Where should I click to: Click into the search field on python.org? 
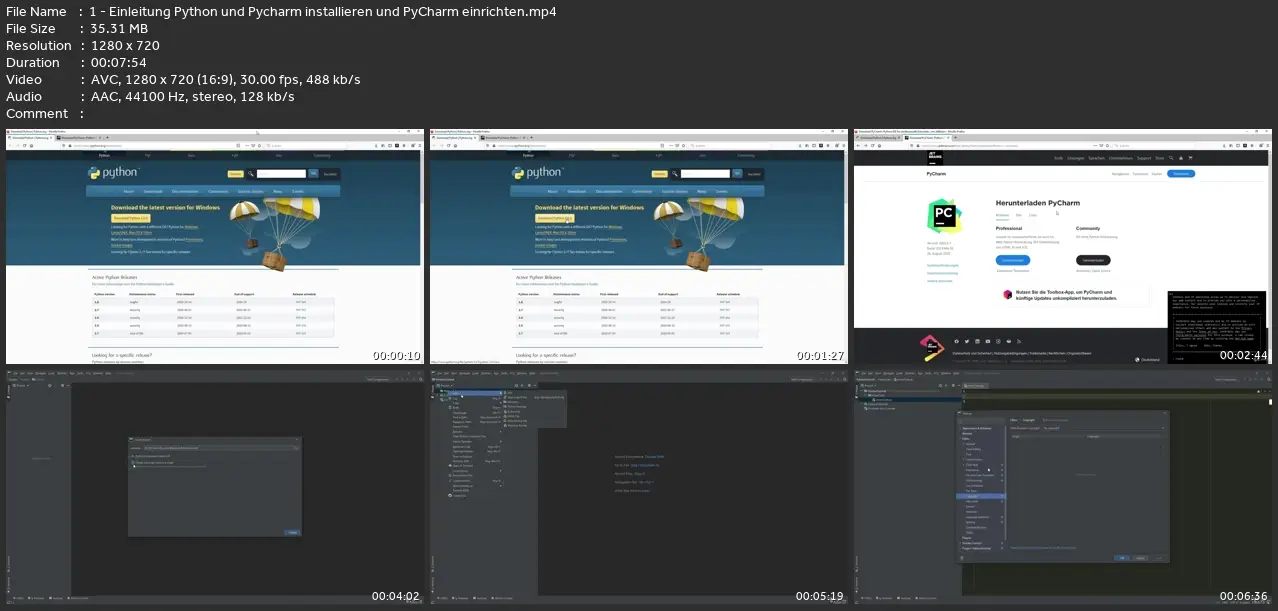(281, 173)
